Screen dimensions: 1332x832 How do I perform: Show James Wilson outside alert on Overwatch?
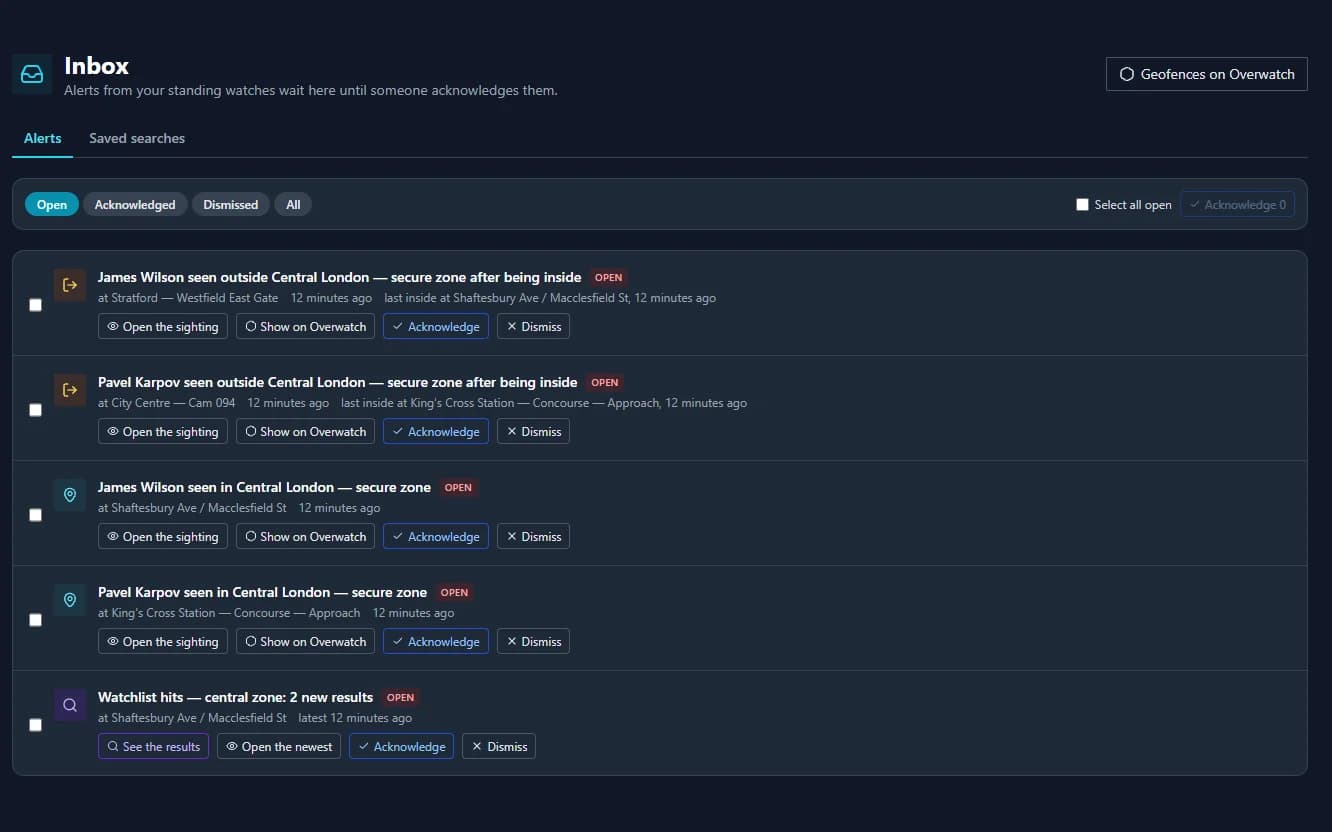pos(306,326)
